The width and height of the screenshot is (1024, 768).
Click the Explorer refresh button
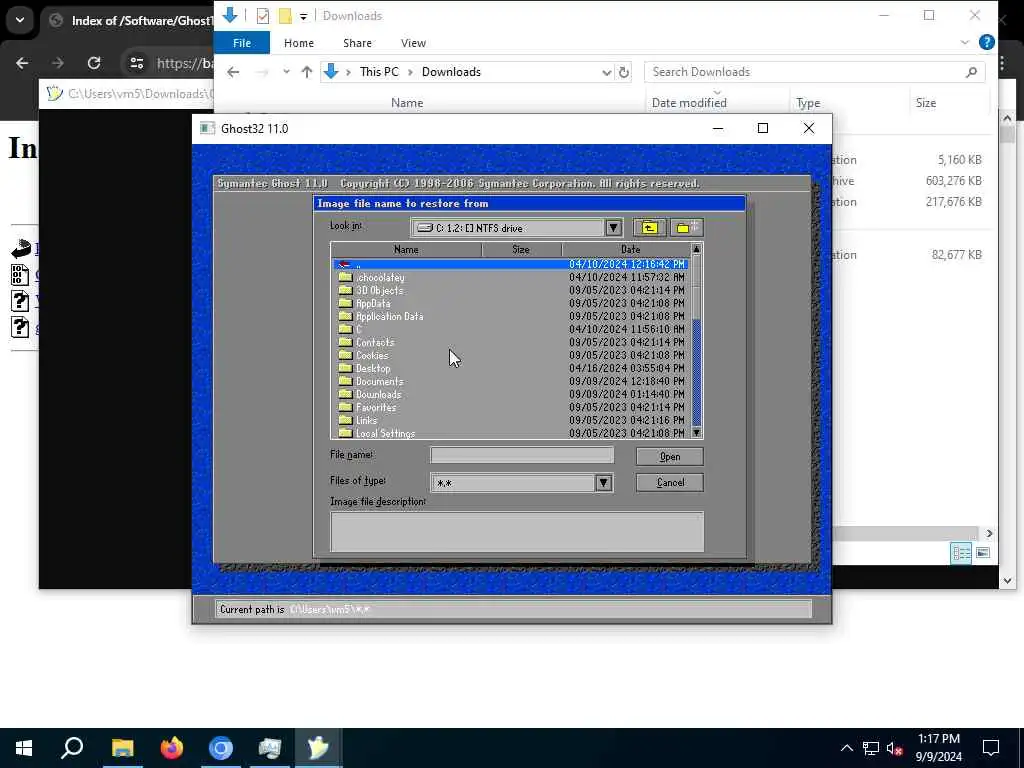(x=624, y=72)
